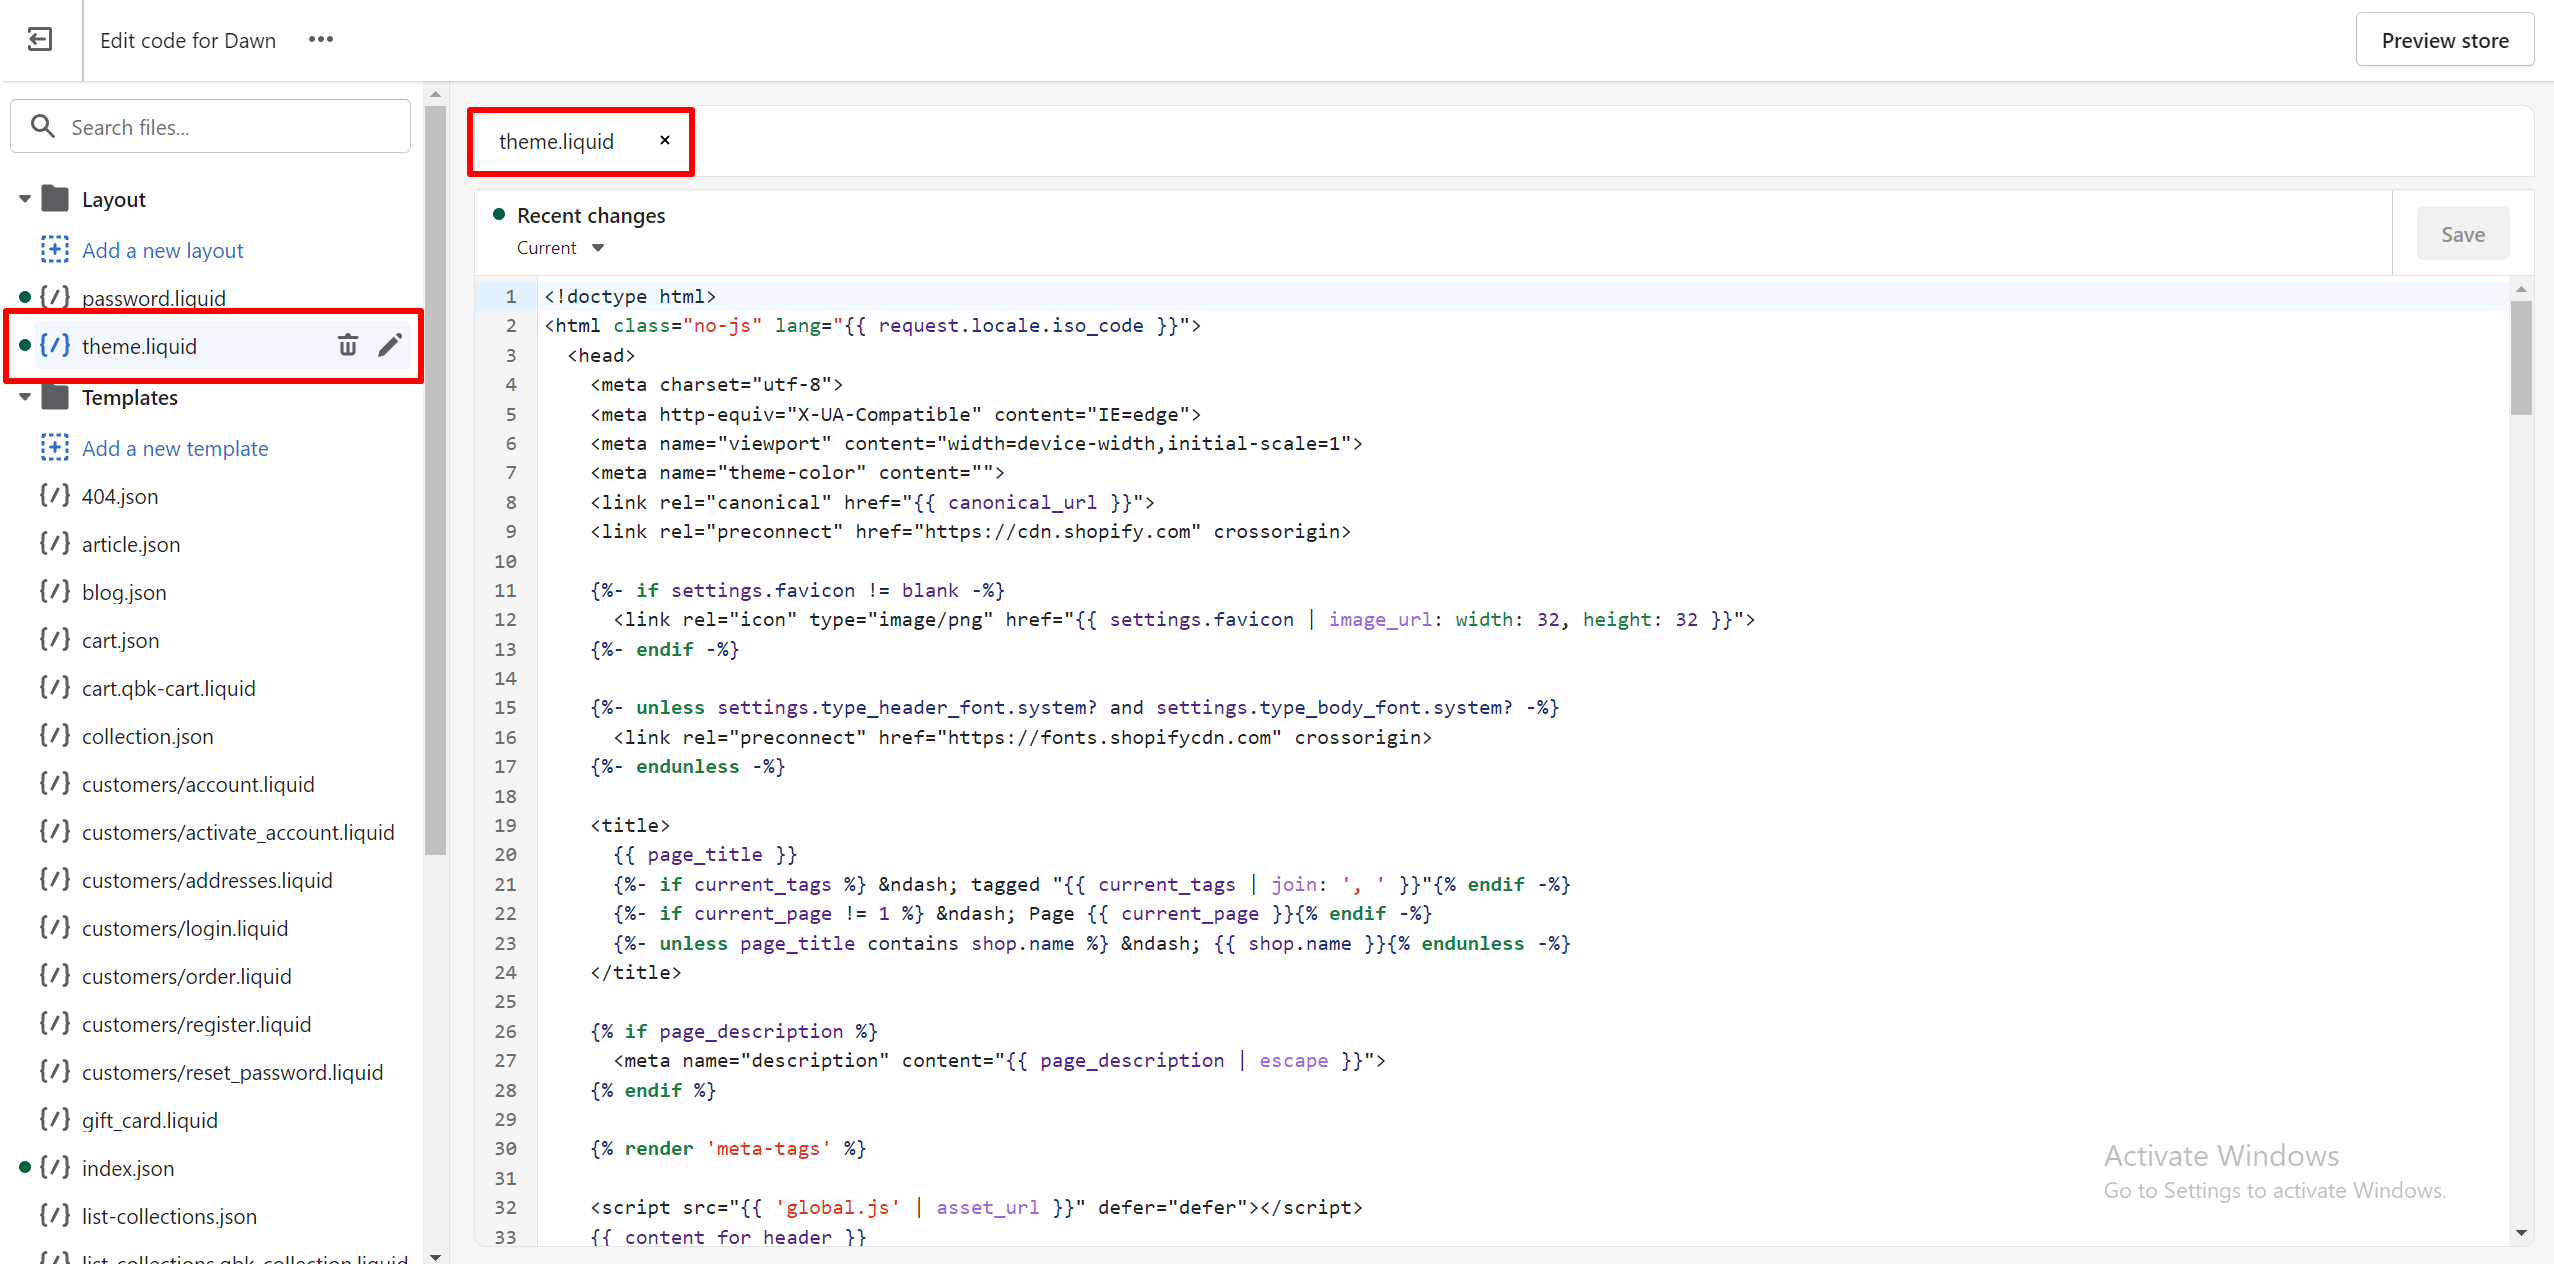2554x1264 pixels.
Task: Click the render 'meta-tags' code line
Action: [x=728, y=1148]
